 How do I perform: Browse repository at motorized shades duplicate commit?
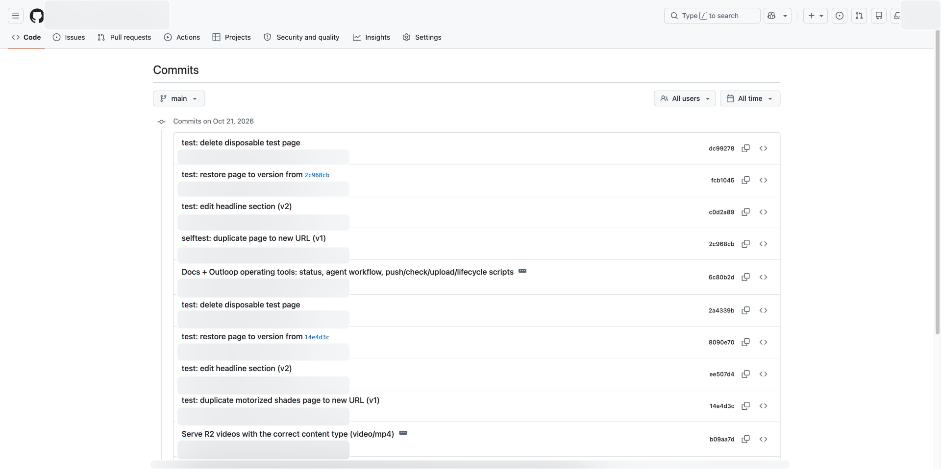tap(763, 405)
